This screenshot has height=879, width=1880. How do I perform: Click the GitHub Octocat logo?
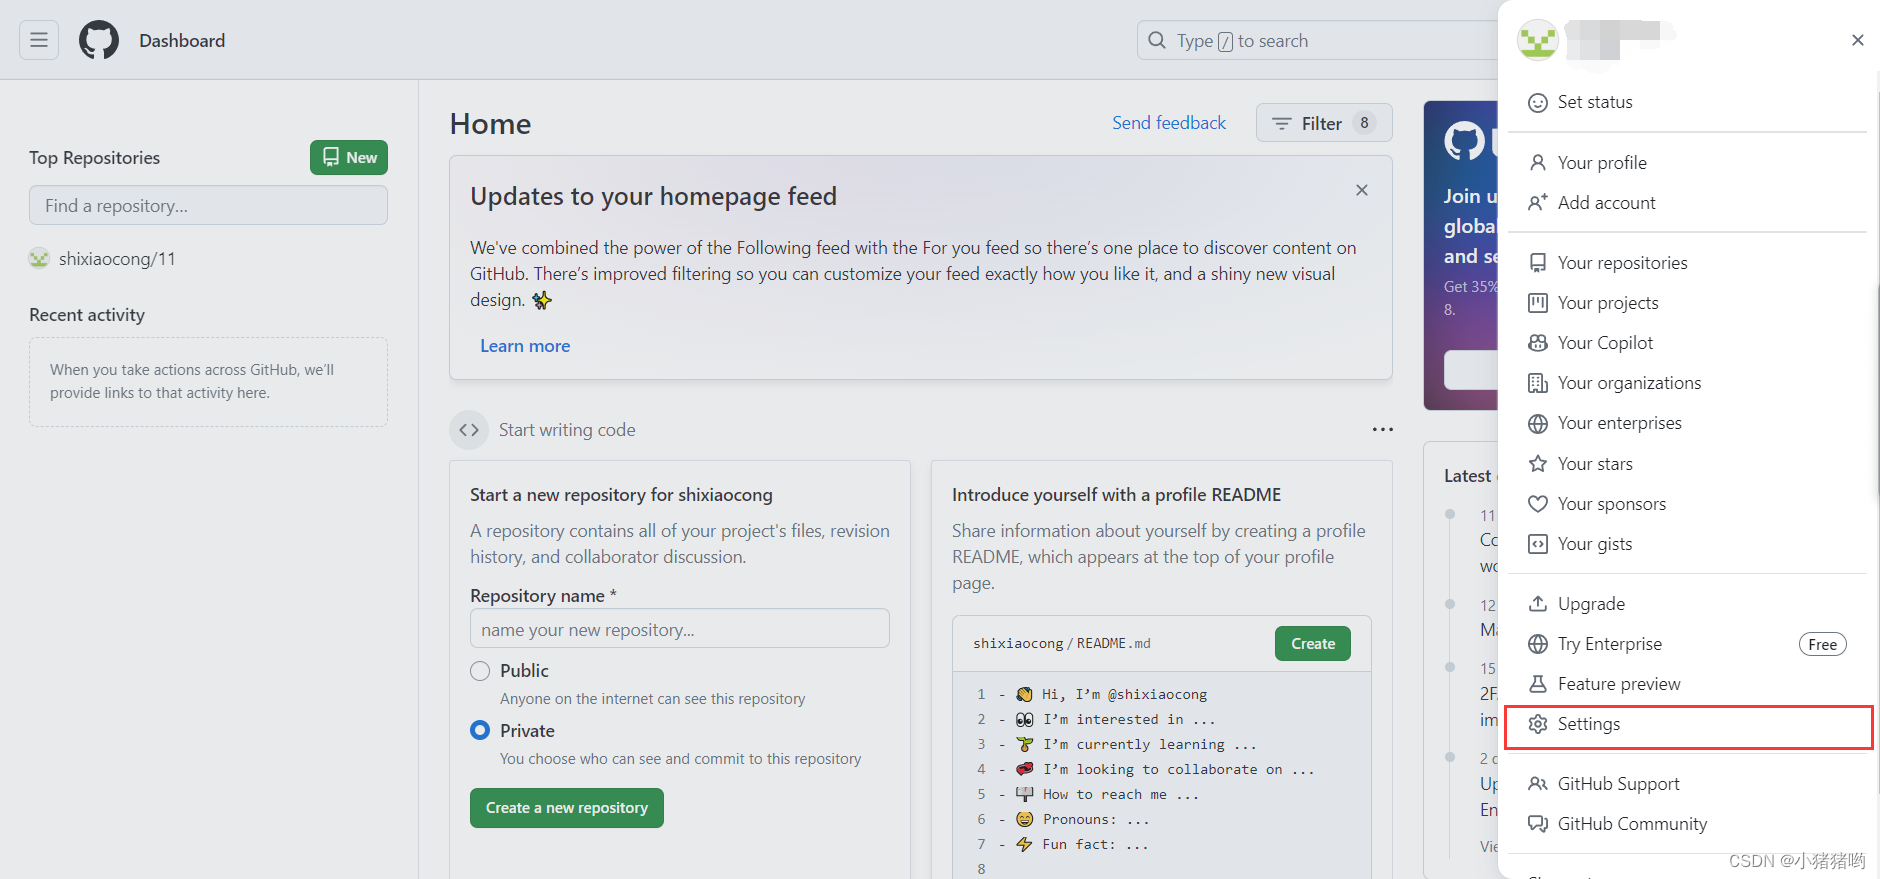(99, 40)
